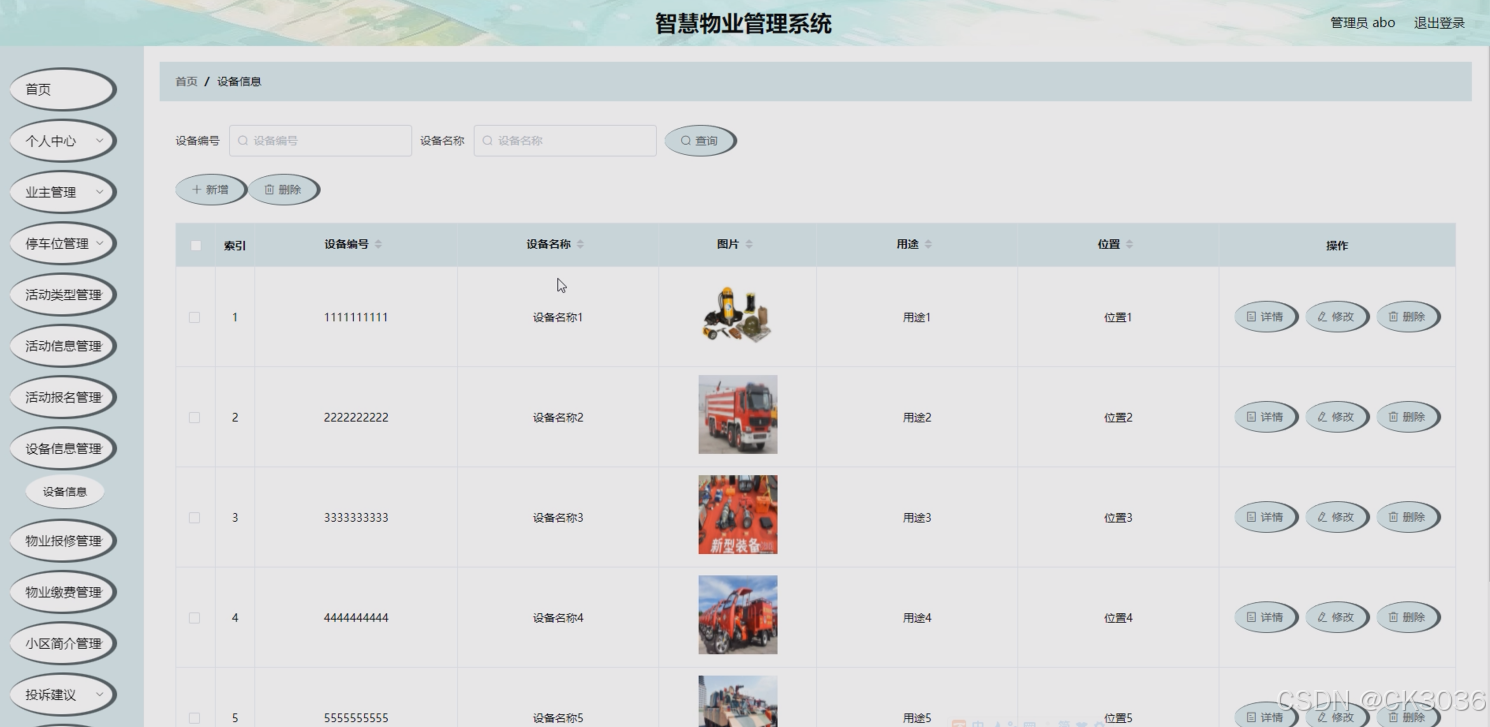Image resolution: width=1490 pixels, height=727 pixels.
Task: Open 首页 in the sidebar
Action: pos(63,89)
